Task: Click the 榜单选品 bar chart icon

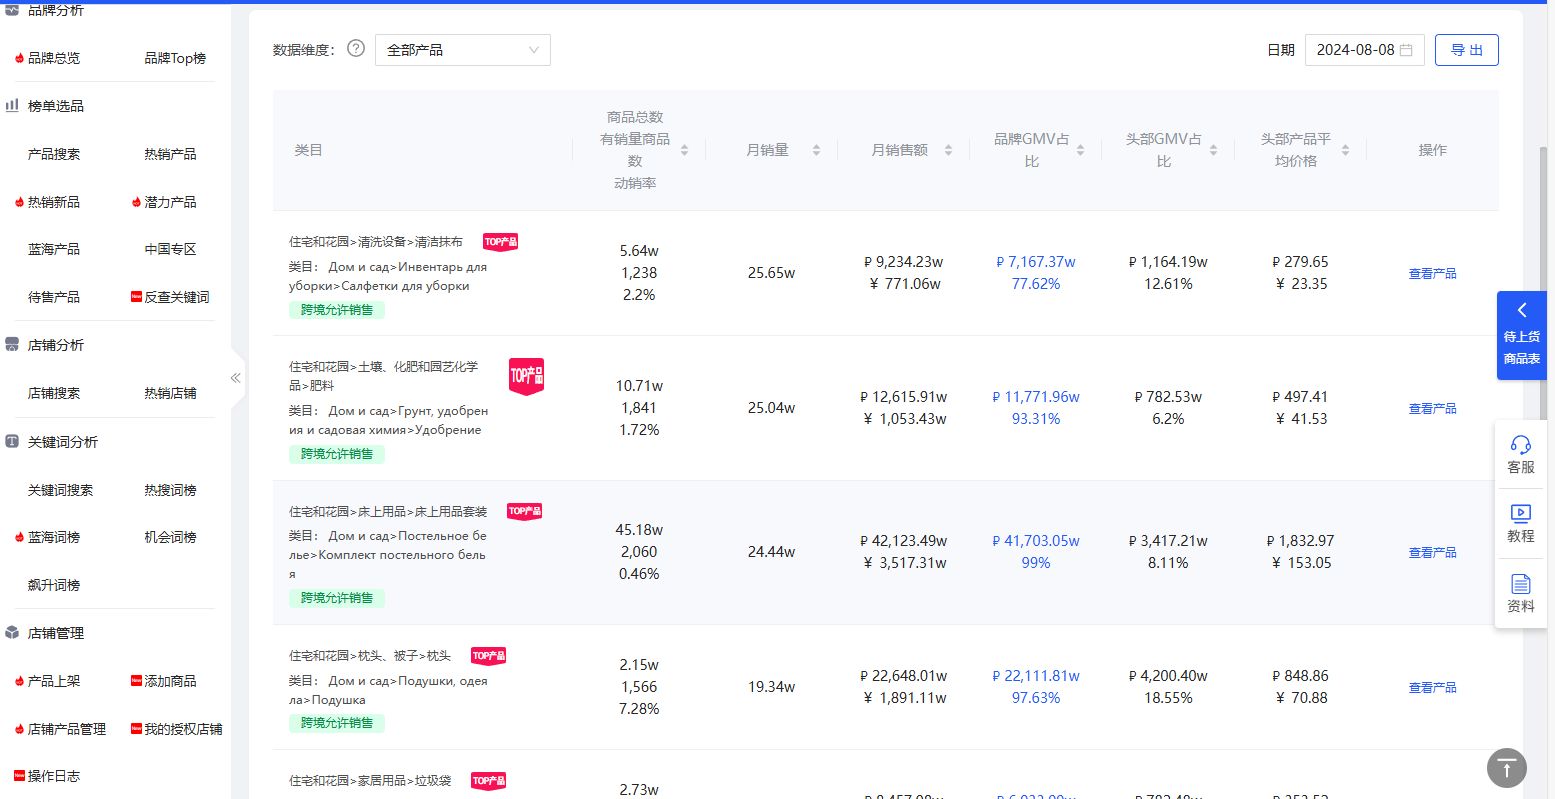Action: [13, 105]
